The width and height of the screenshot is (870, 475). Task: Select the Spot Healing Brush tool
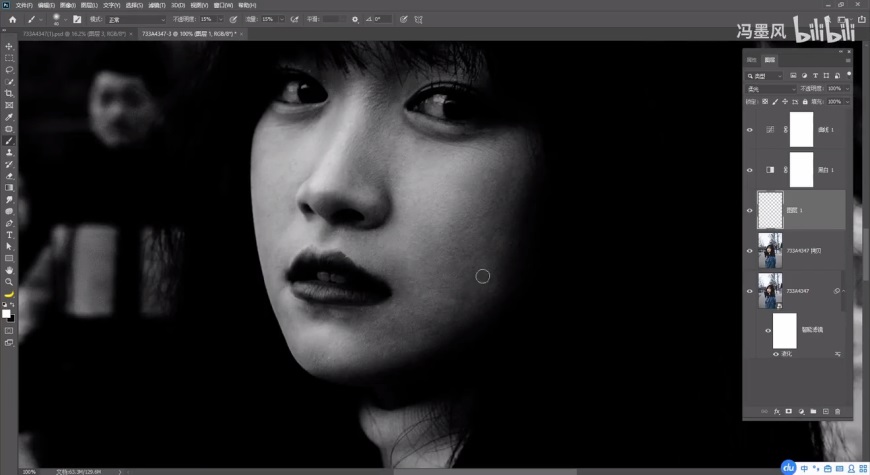9,129
